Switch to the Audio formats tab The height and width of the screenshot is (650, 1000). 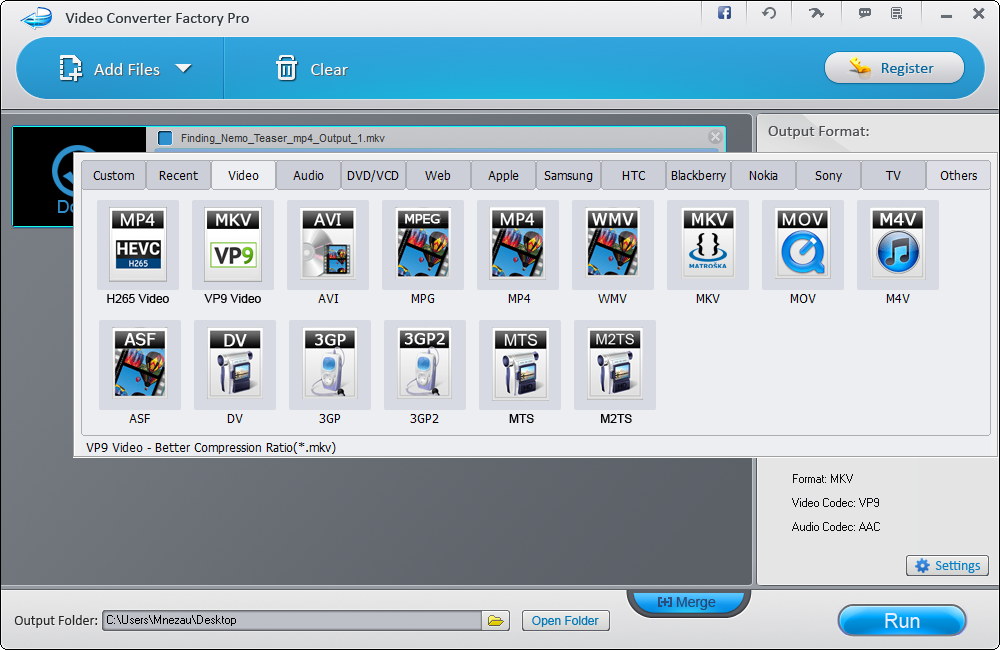click(308, 175)
